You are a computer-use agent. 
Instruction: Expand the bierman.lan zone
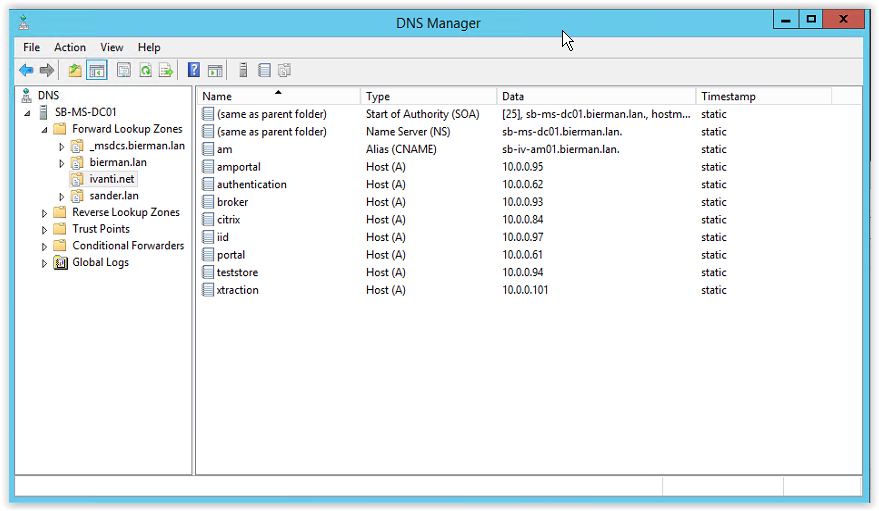coord(62,164)
